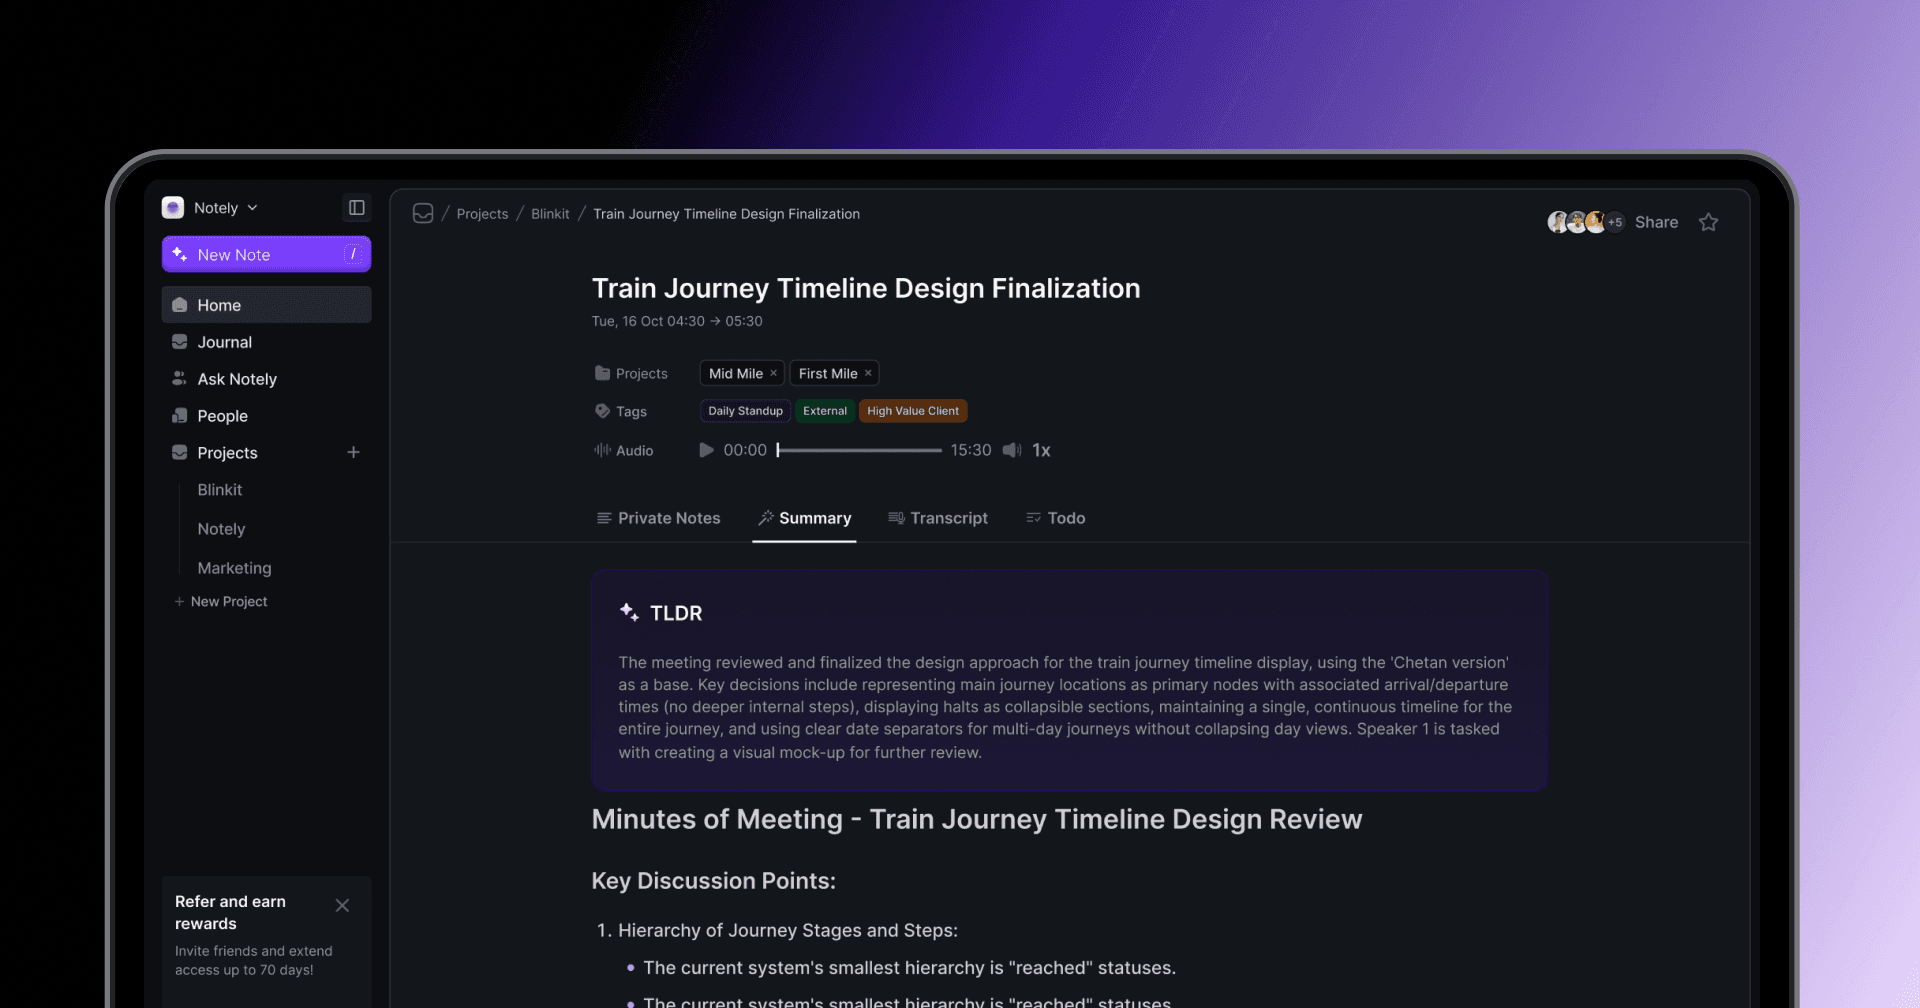Open the Blinkit project in sidebar
The height and width of the screenshot is (1008, 1920).
[220, 490]
